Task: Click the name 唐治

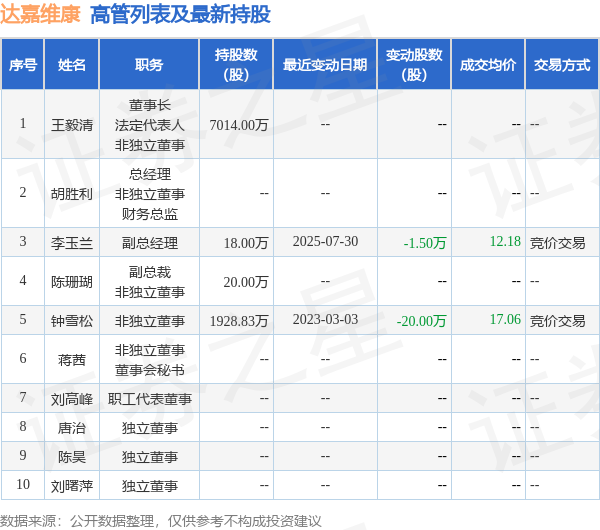Action: point(72,428)
